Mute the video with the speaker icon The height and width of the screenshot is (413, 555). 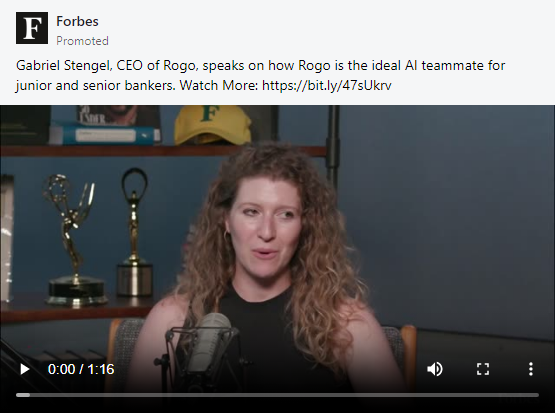[x=435, y=369]
